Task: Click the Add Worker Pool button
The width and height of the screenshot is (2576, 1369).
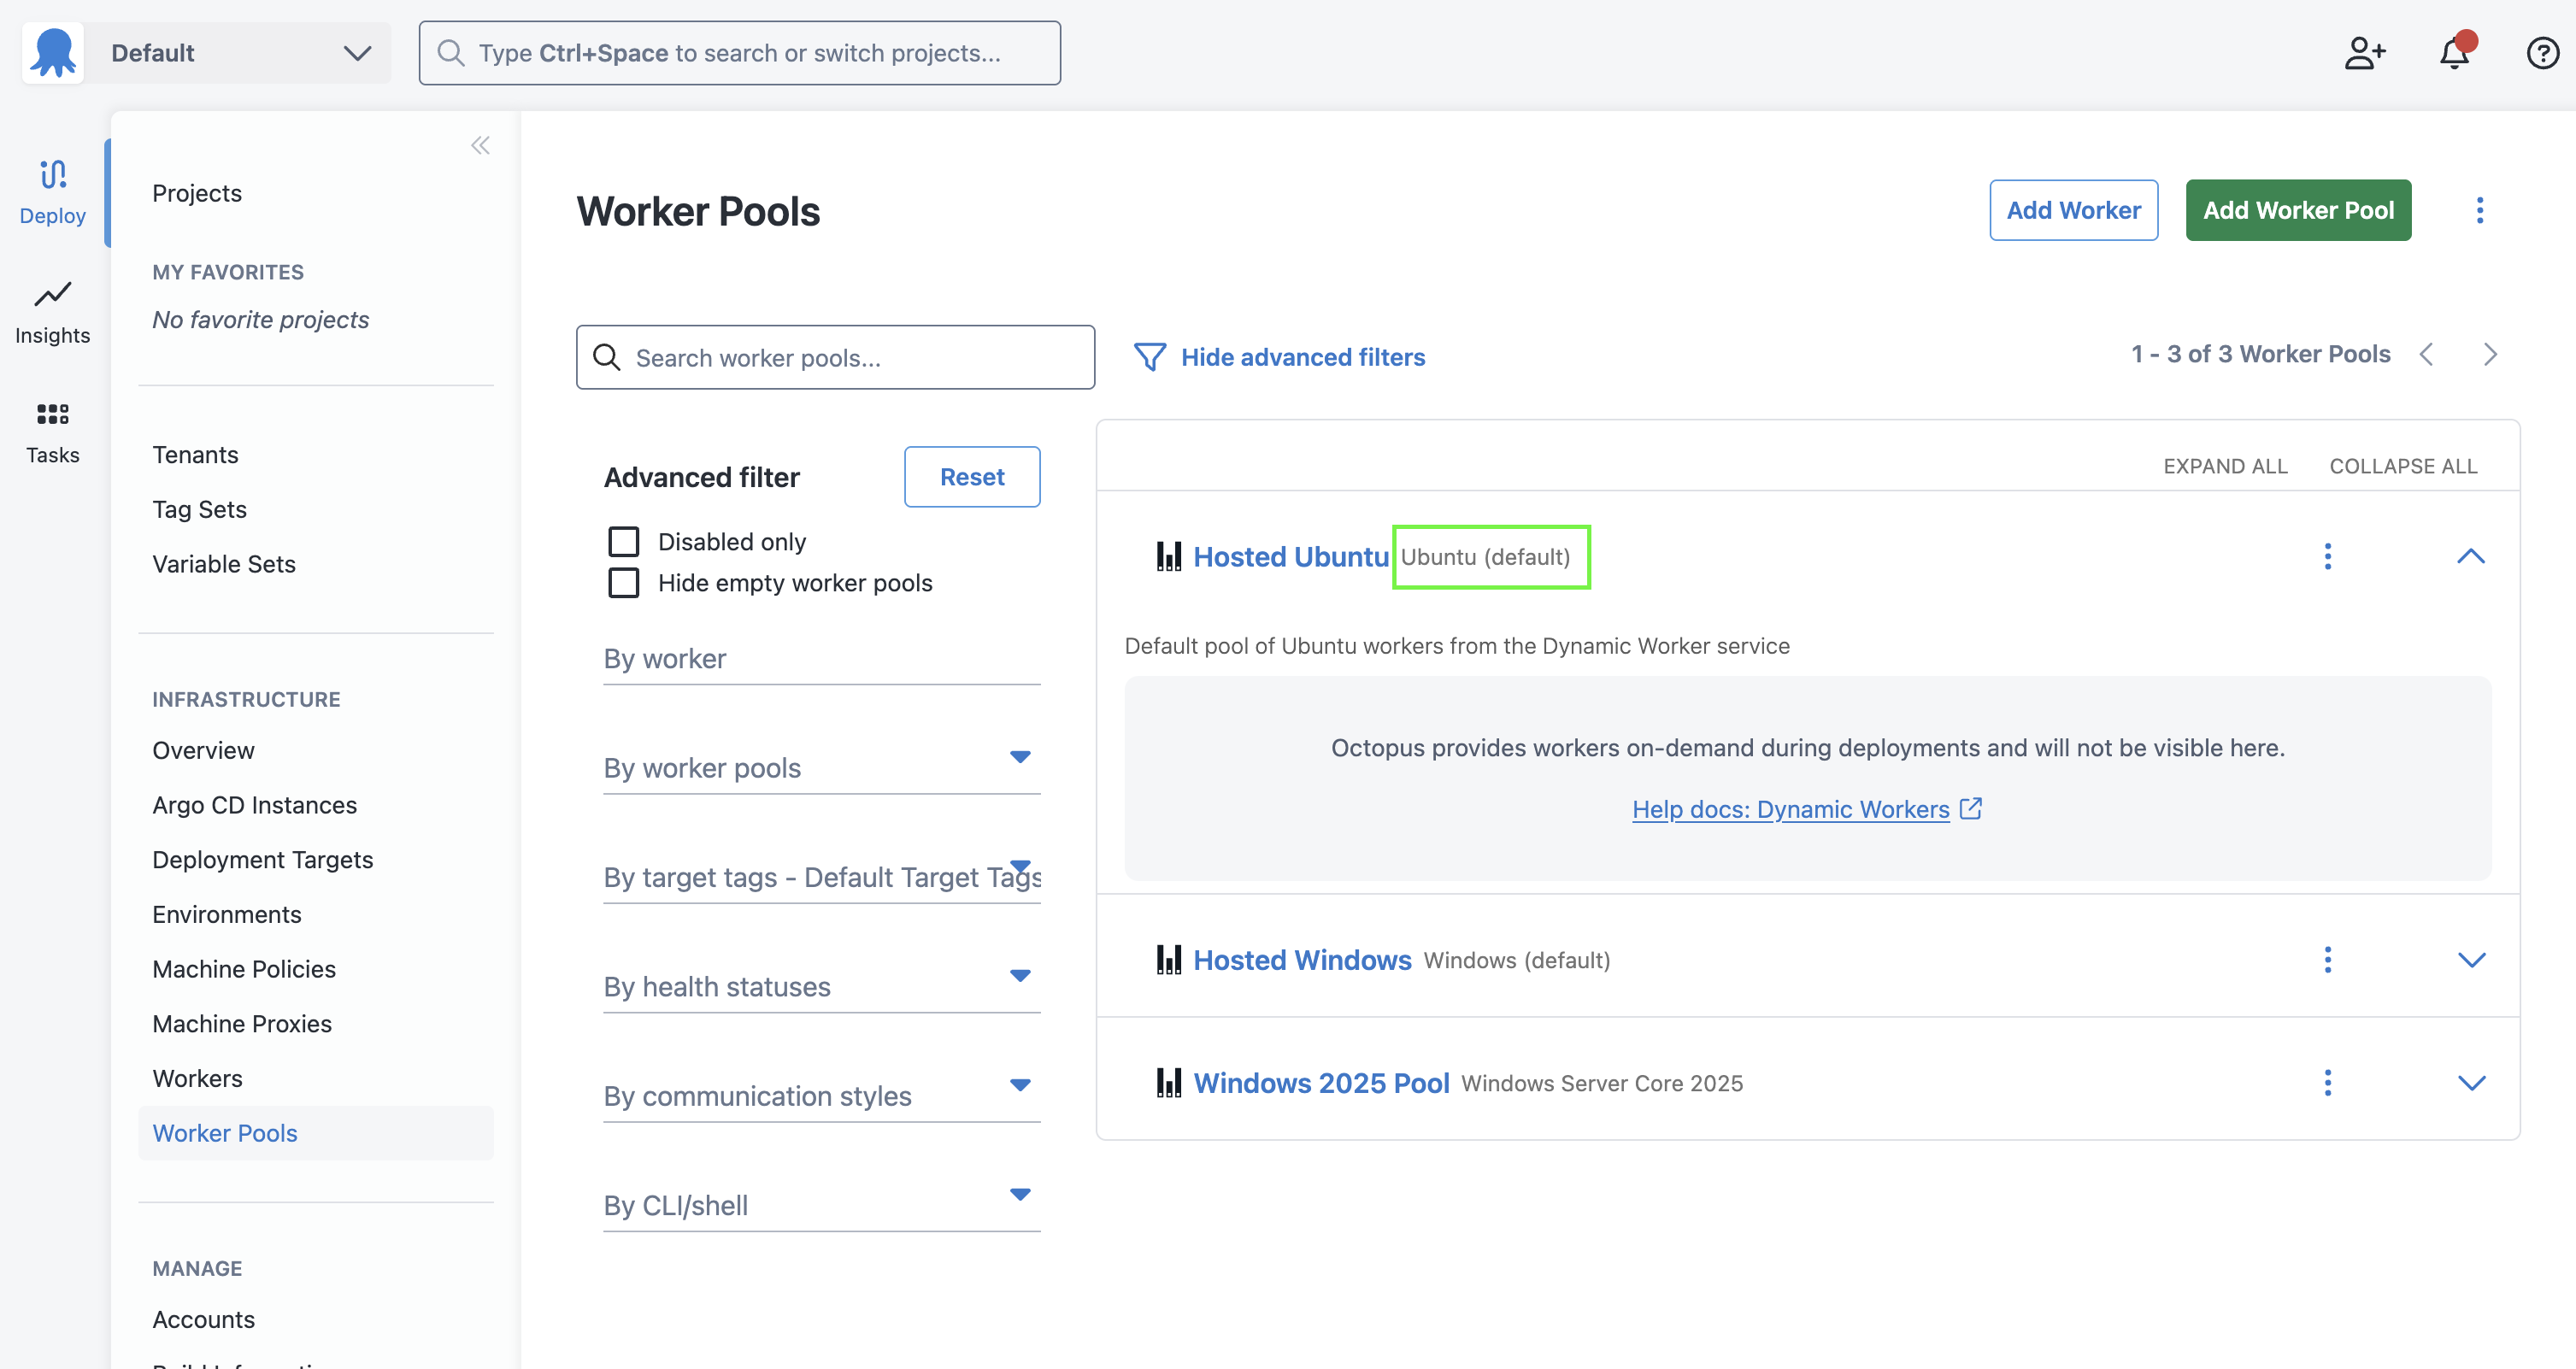Action: (x=2298, y=210)
